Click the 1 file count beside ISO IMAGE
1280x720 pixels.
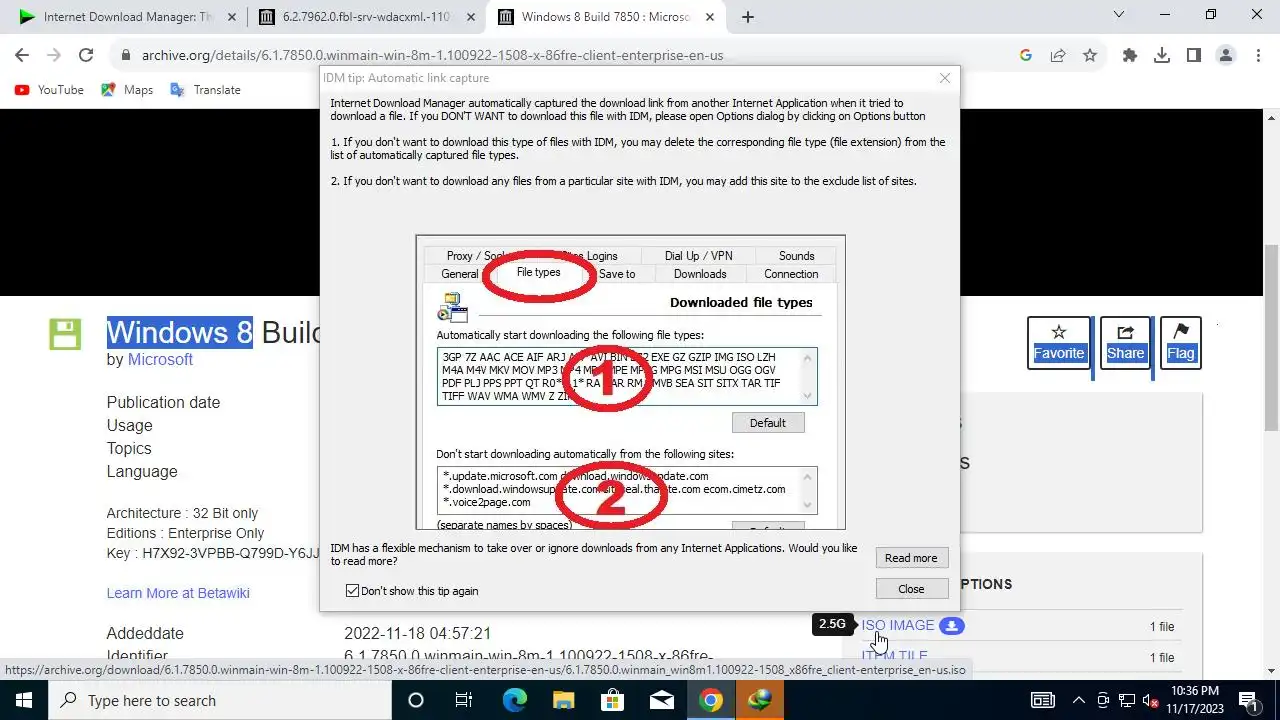point(1162,627)
